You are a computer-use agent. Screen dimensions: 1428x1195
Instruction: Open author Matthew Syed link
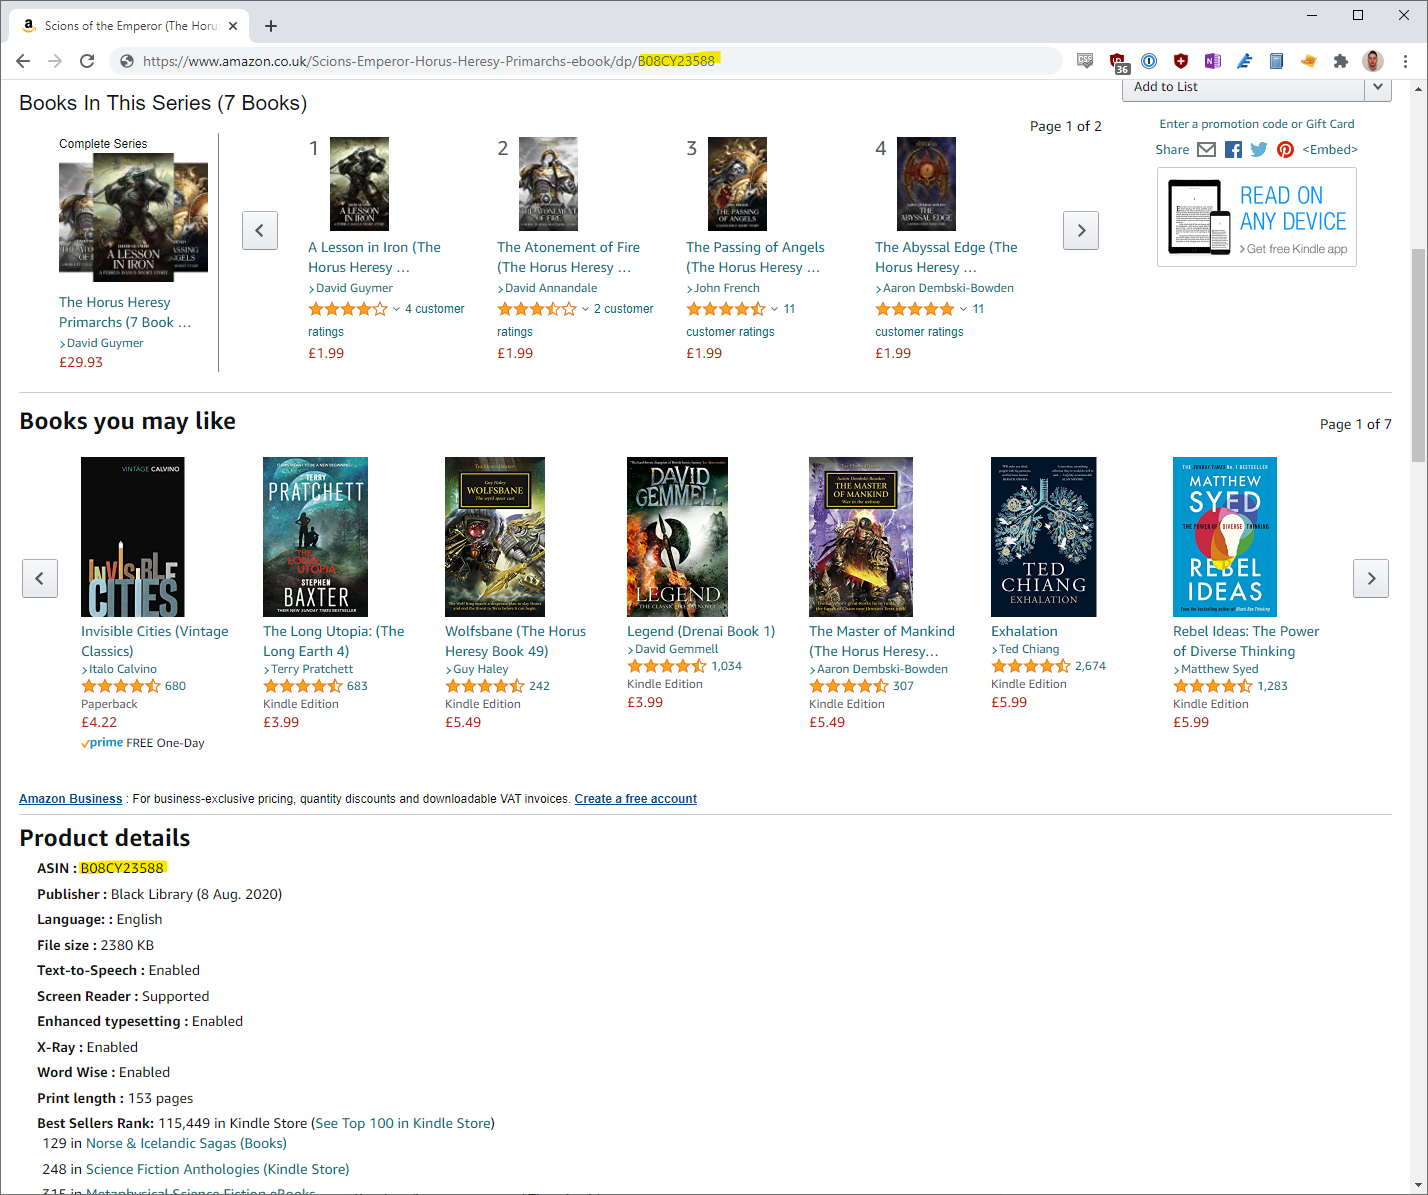[x=1220, y=669]
